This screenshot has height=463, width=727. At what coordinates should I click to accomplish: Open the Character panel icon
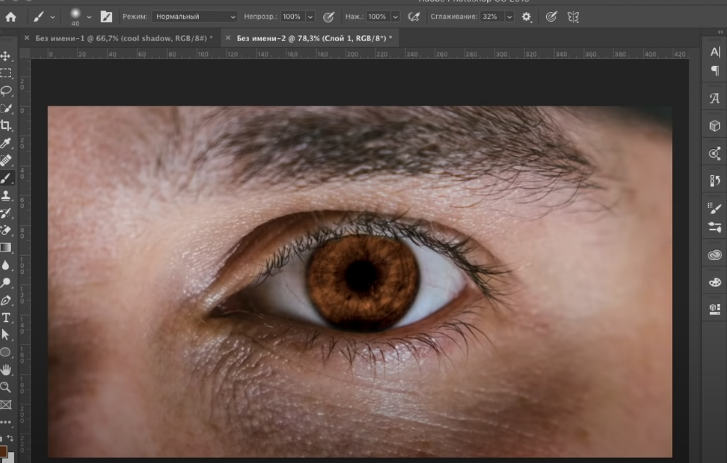pyautogui.click(x=714, y=53)
